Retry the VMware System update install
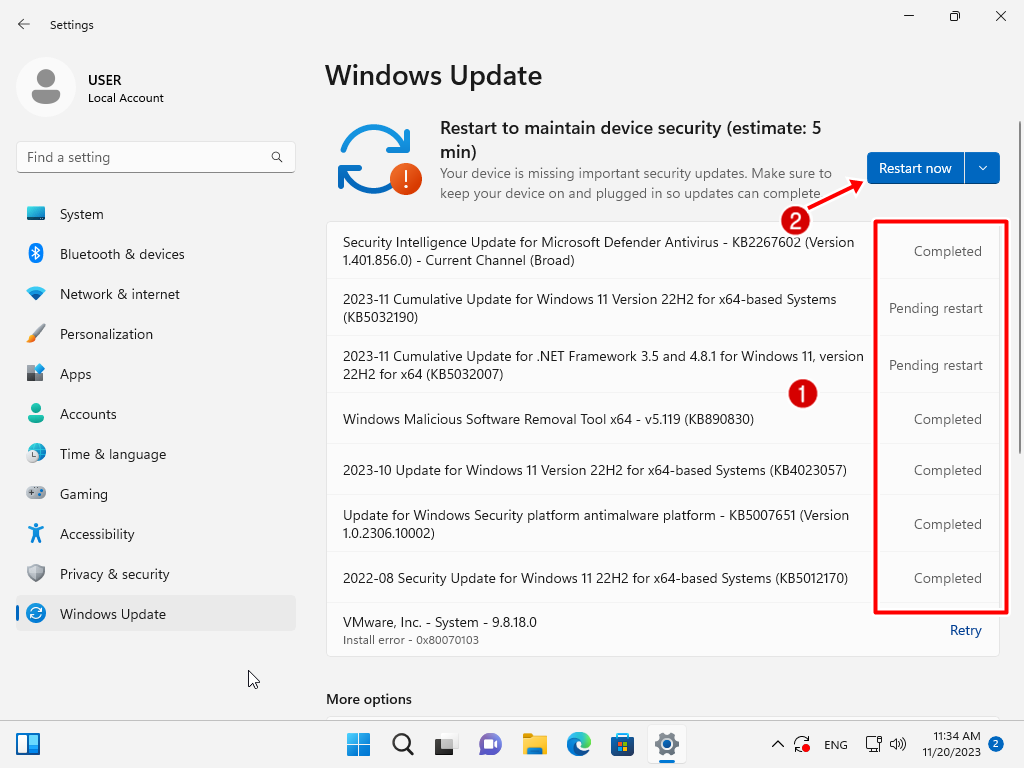Screen dimensions: 1024x768 coord(965,630)
